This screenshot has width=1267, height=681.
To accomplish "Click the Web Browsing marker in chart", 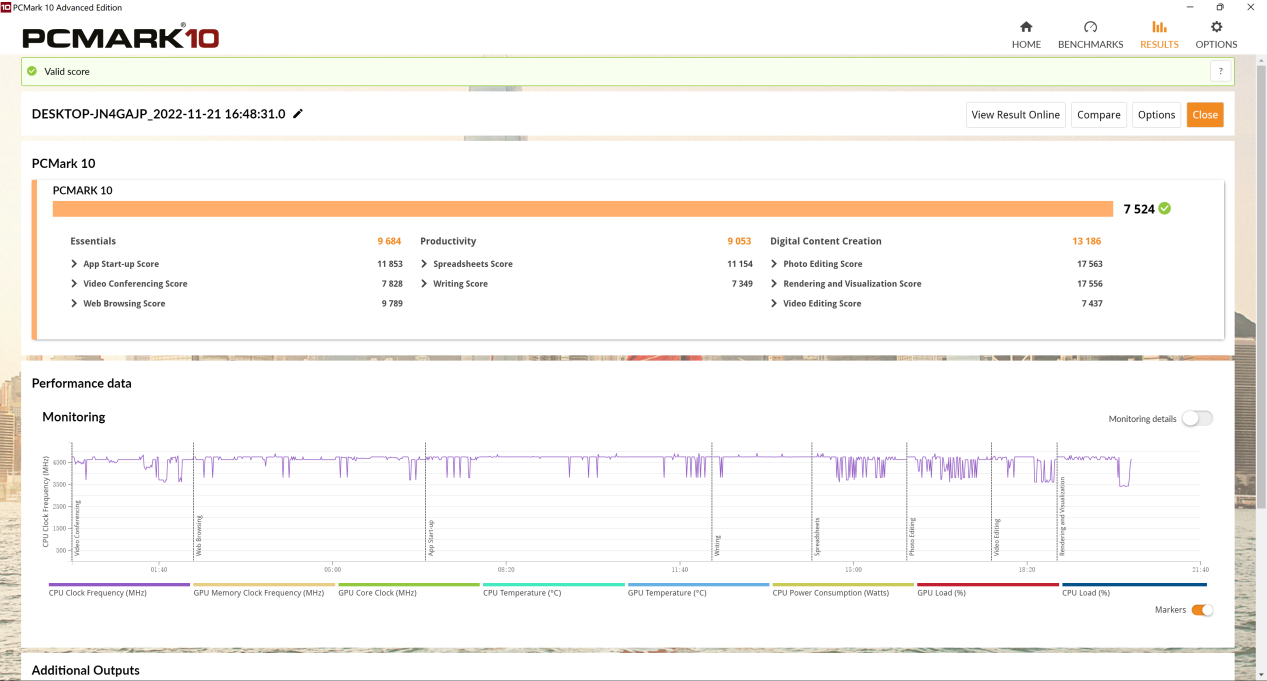I will coord(198,536).
